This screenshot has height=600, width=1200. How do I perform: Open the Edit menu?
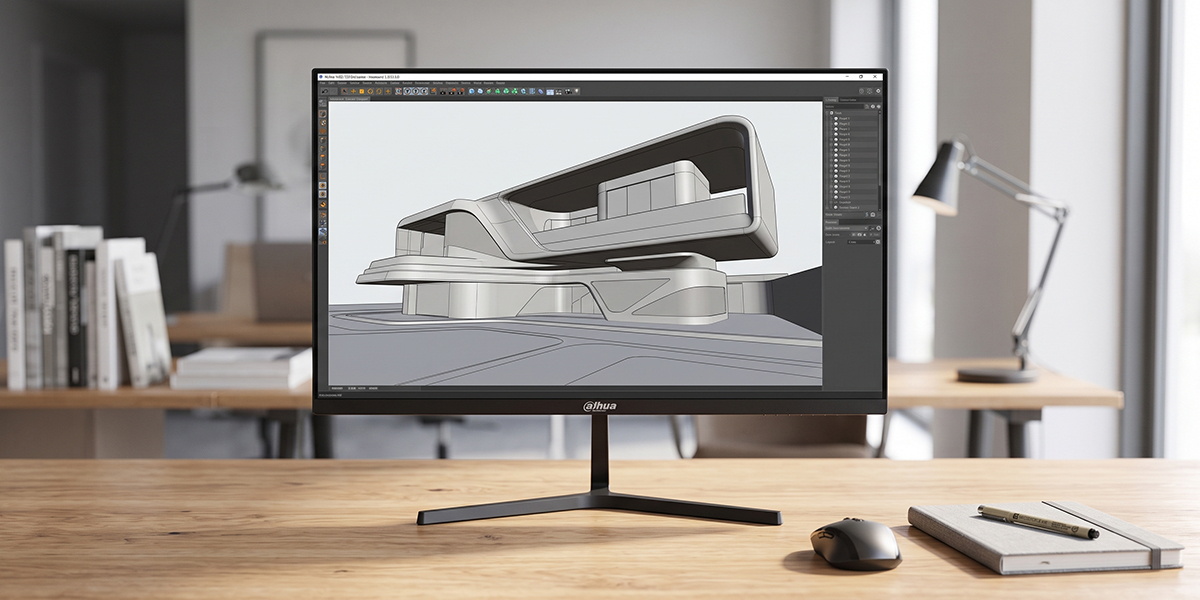pos(331,83)
